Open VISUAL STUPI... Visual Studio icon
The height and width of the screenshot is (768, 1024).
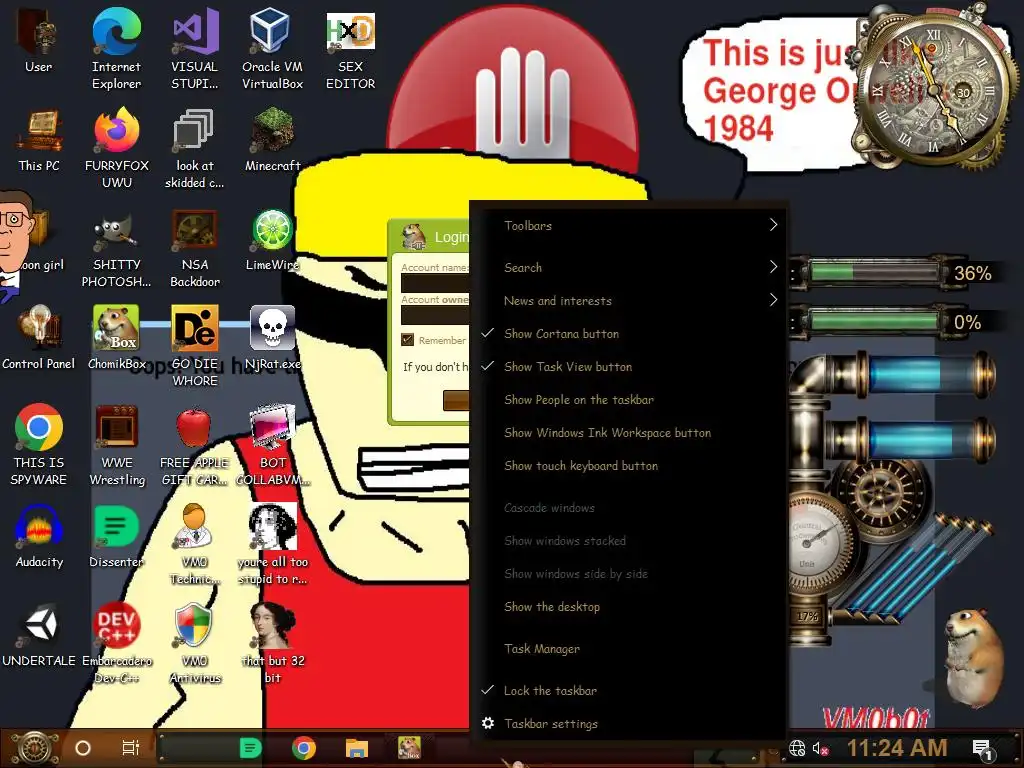195,49
